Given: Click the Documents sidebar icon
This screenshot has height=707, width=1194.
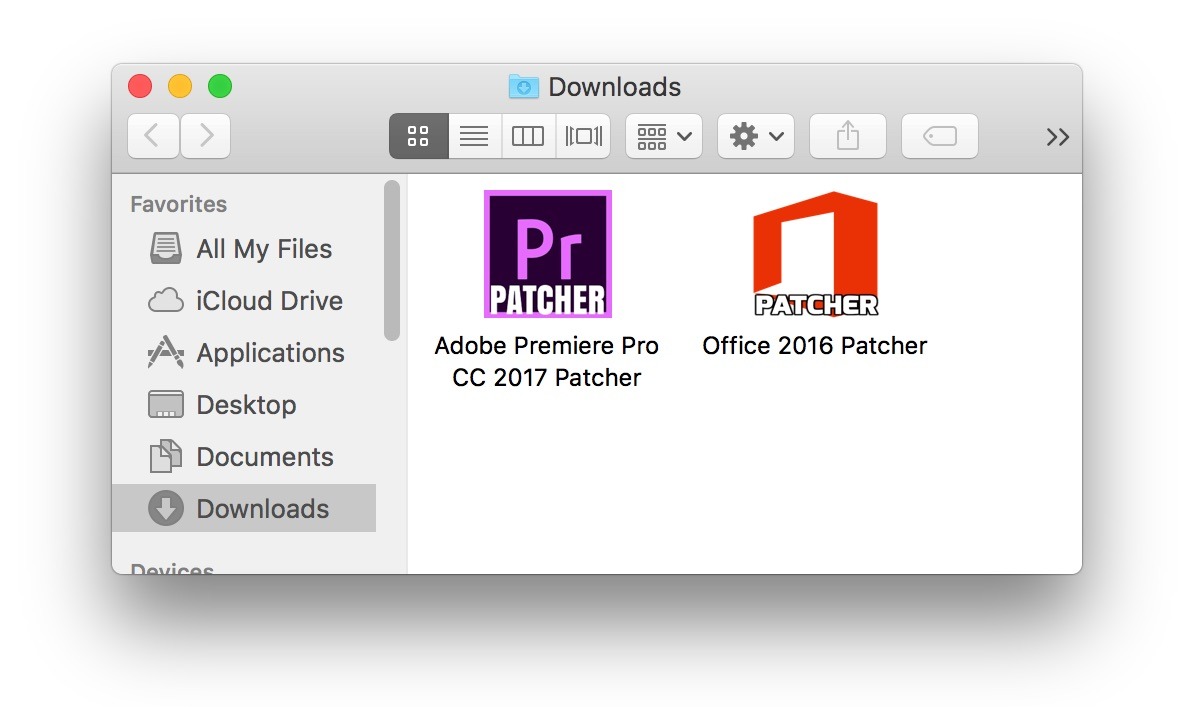Looking at the screenshot, I should click(x=165, y=456).
